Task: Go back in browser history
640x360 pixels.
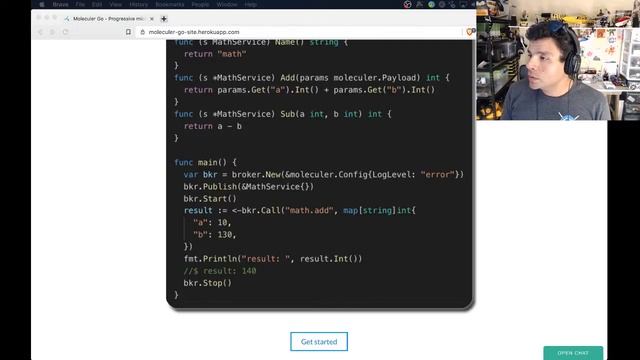Action: pos(40,32)
